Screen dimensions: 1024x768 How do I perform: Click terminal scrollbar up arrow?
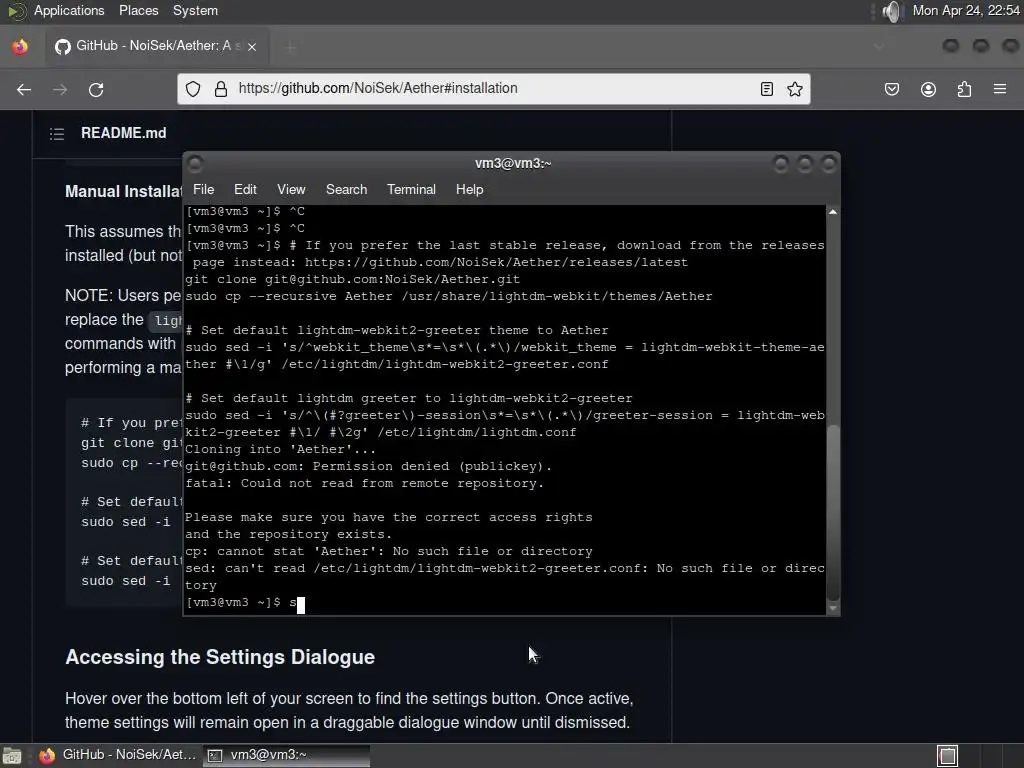coord(833,212)
